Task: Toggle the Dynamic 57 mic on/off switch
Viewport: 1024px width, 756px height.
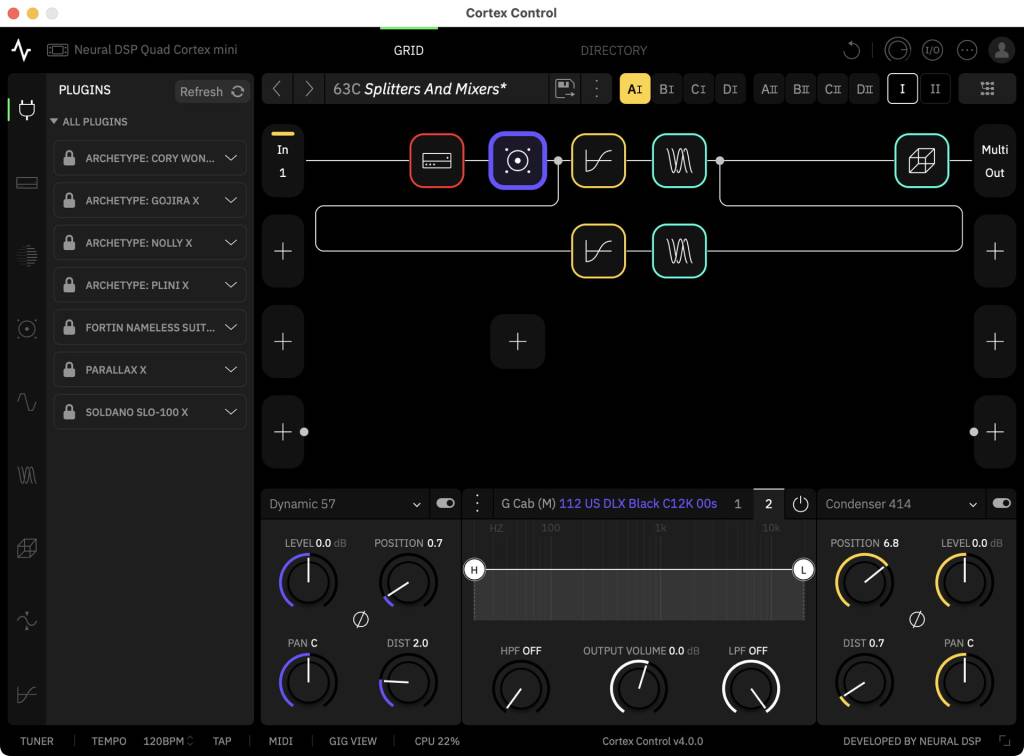Action: (446, 503)
